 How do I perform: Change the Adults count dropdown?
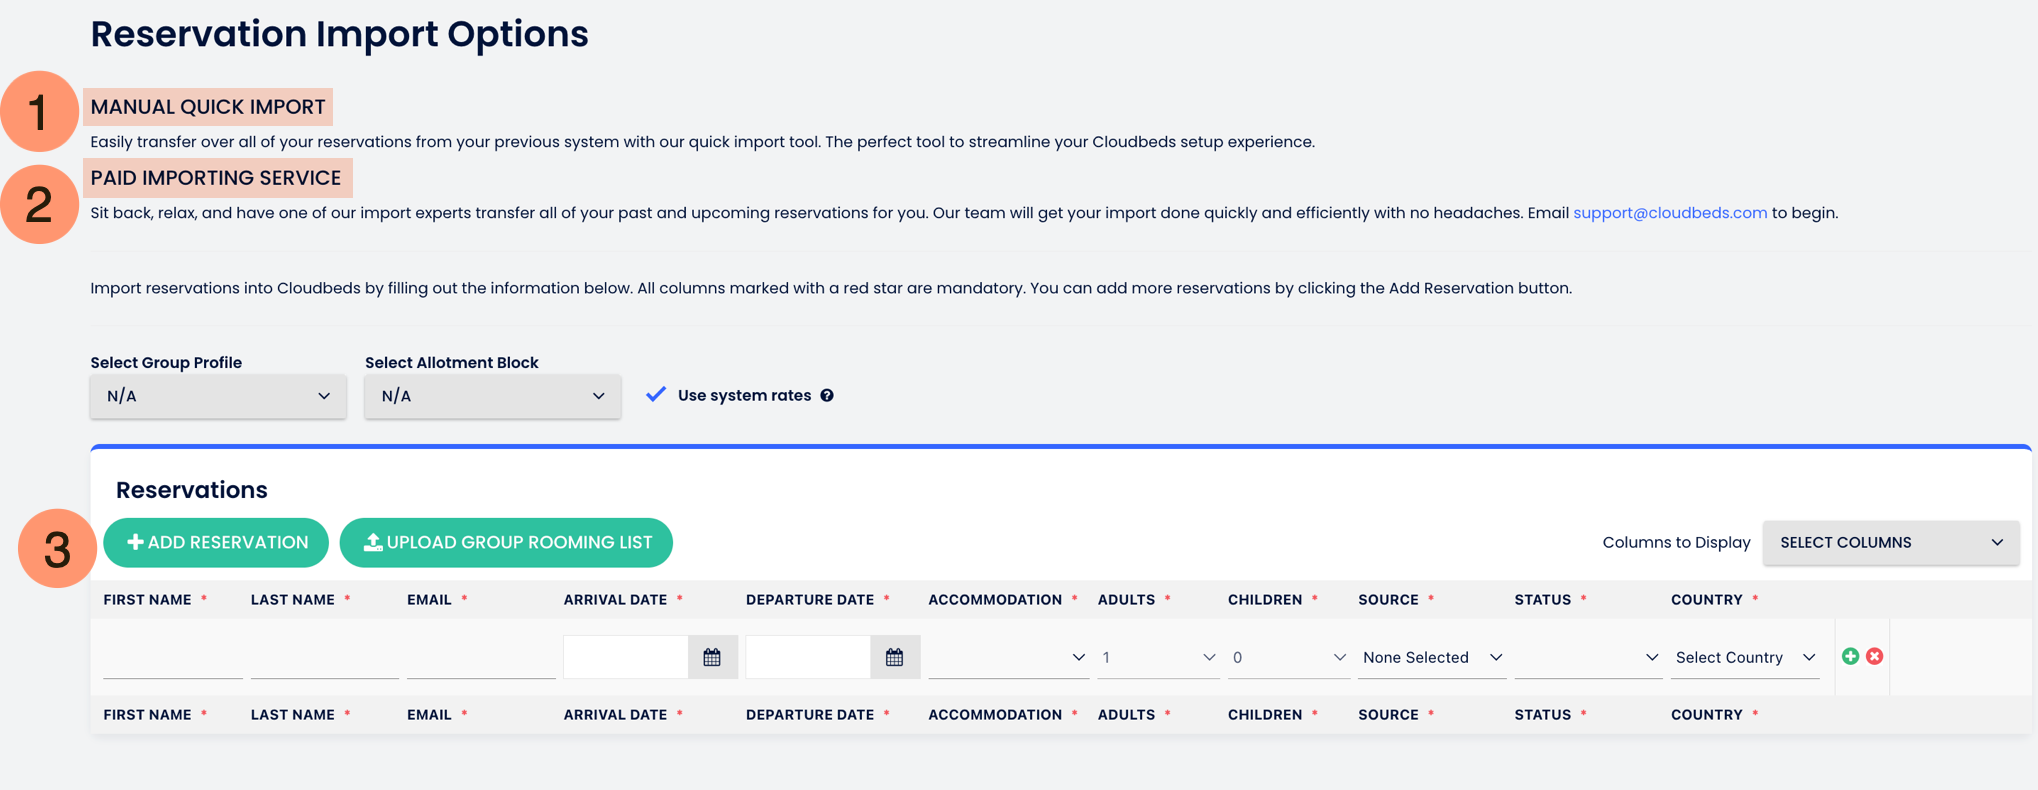pyautogui.click(x=1158, y=657)
